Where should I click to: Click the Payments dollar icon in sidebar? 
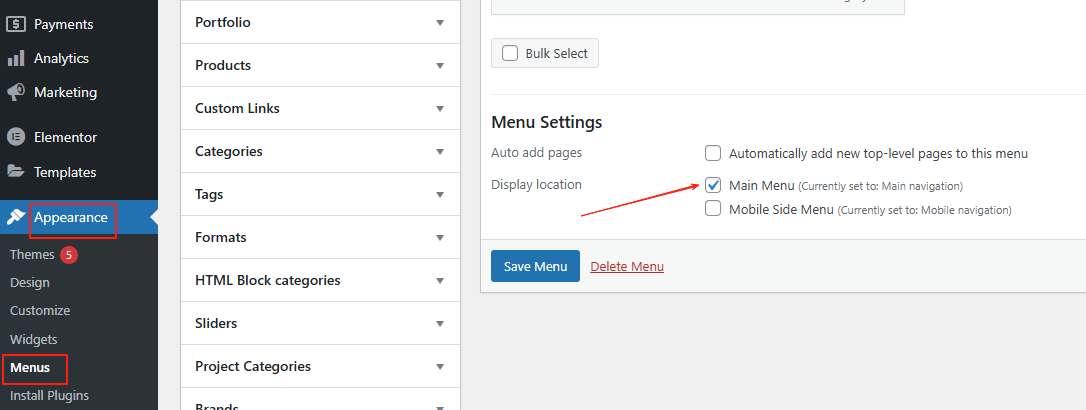pyautogui.click(x=16, y=24)
